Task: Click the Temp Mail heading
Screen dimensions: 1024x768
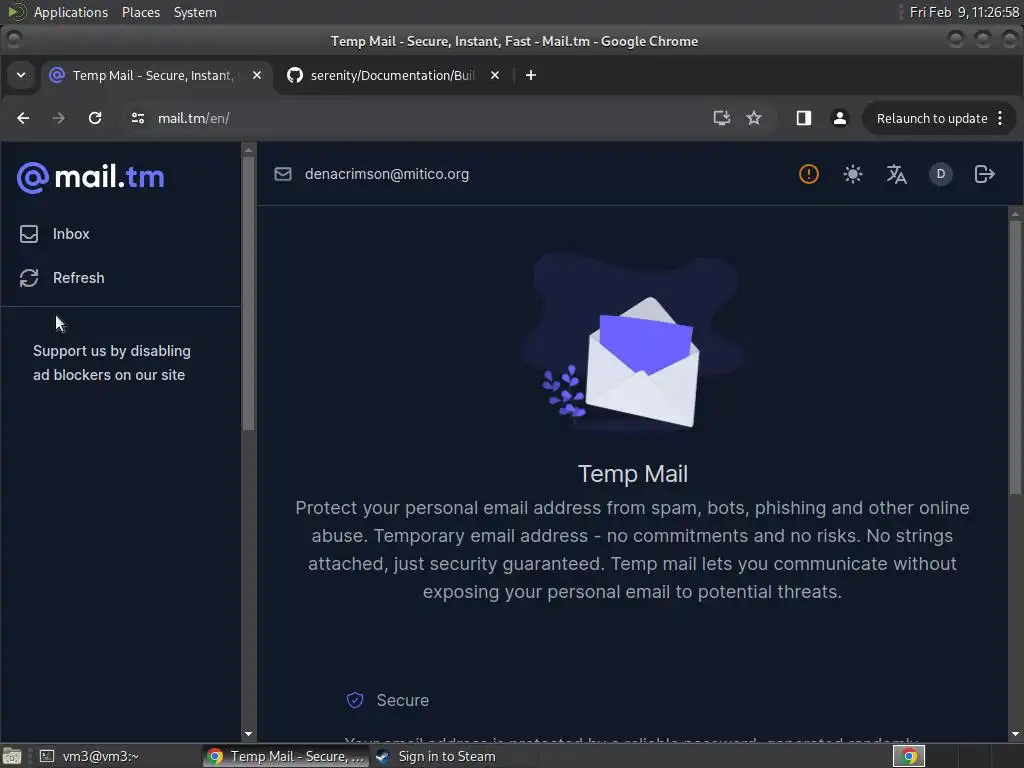Action: [x=632, y=474]
